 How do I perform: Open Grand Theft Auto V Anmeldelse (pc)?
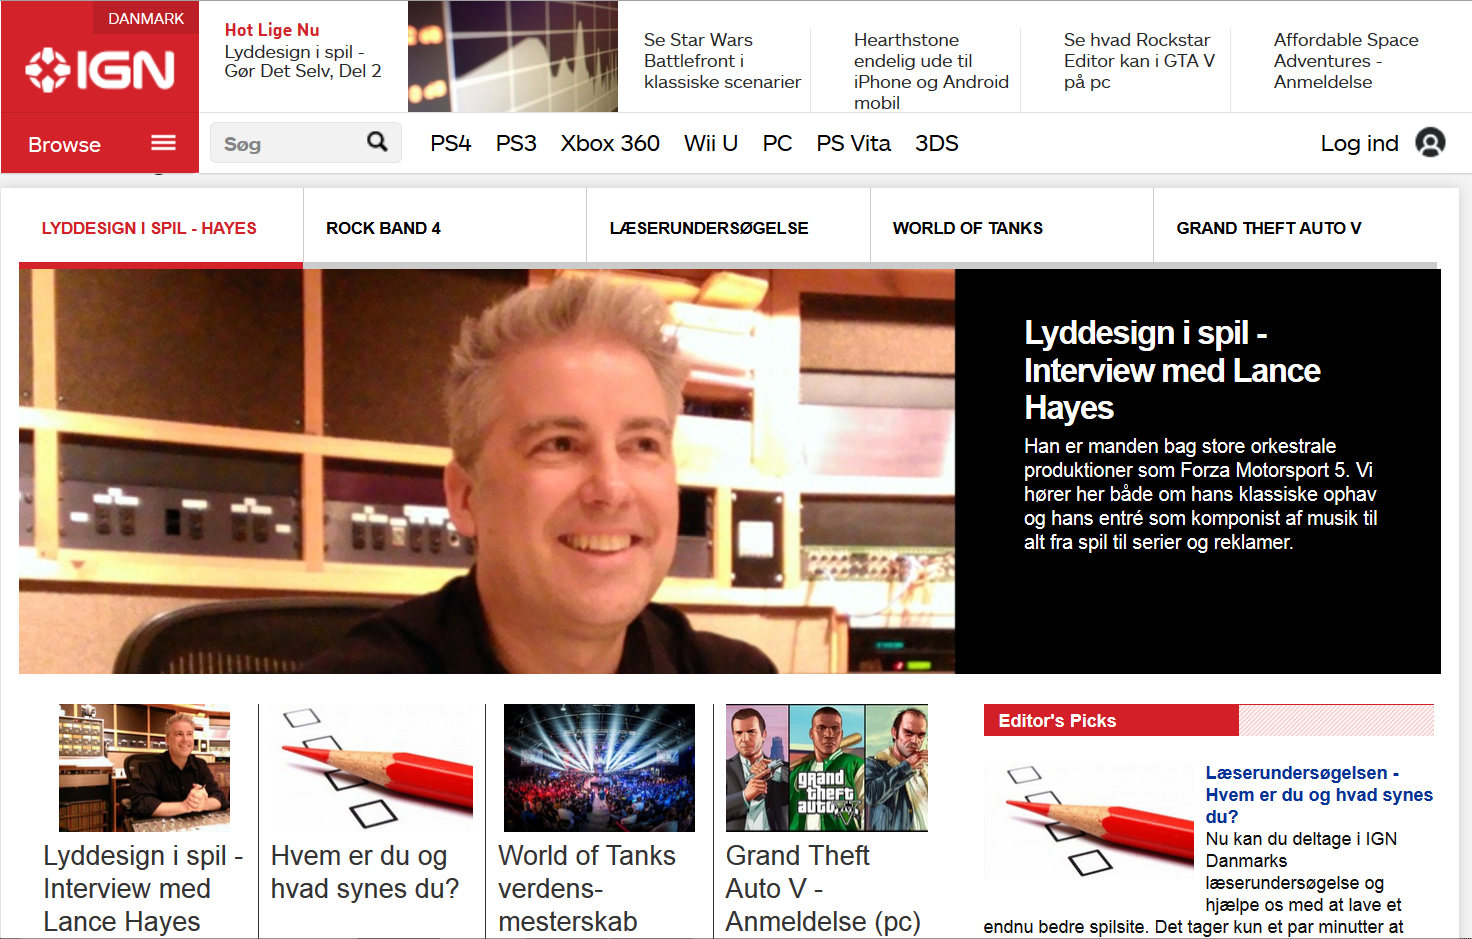(823, 889)
